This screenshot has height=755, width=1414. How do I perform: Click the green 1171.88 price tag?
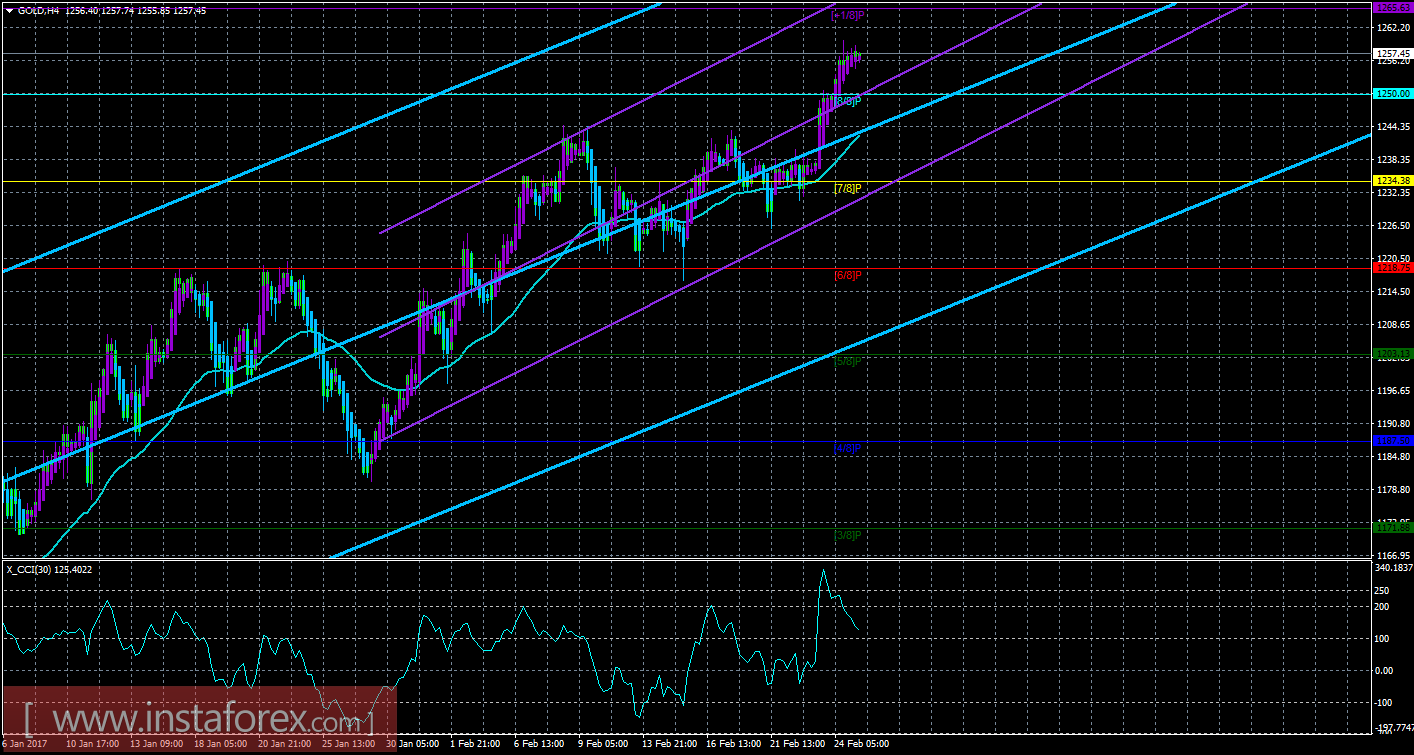click(x=1392, y=527)
